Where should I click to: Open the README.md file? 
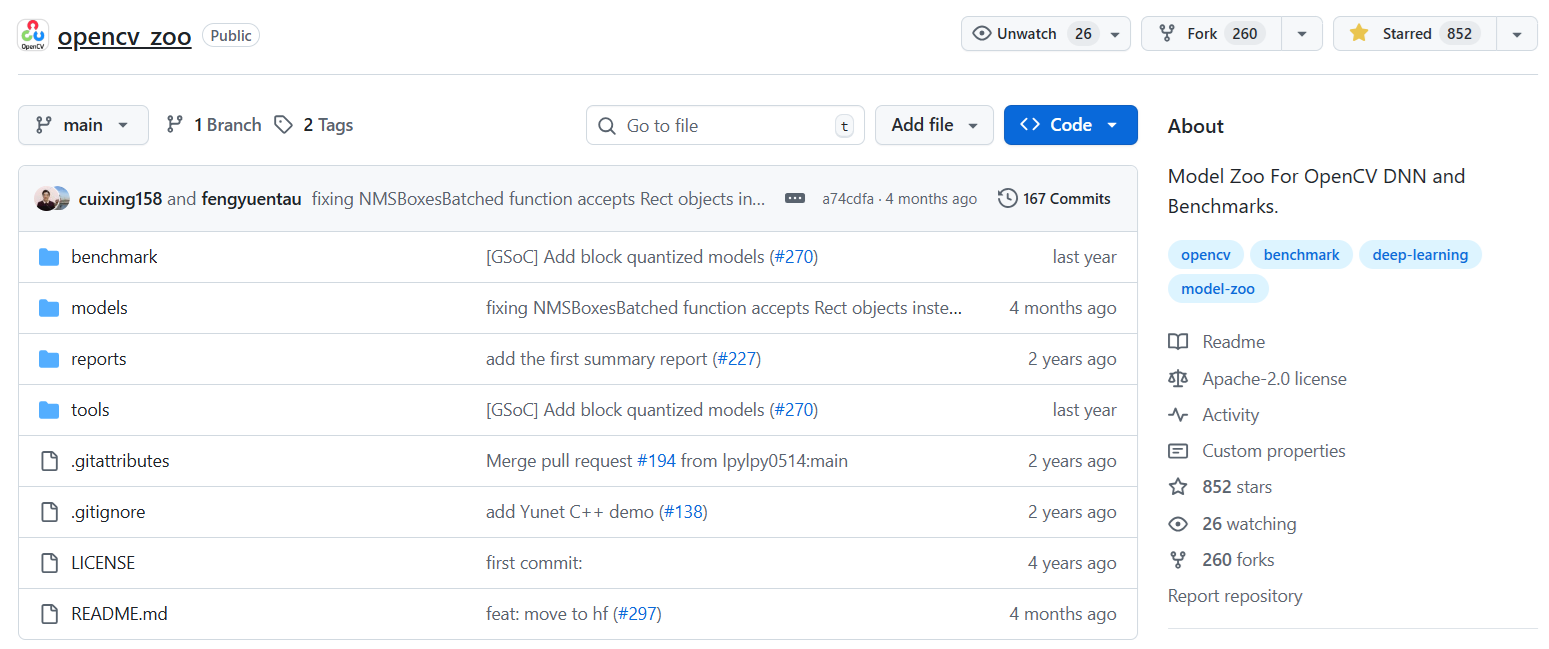tap(119, 614)
